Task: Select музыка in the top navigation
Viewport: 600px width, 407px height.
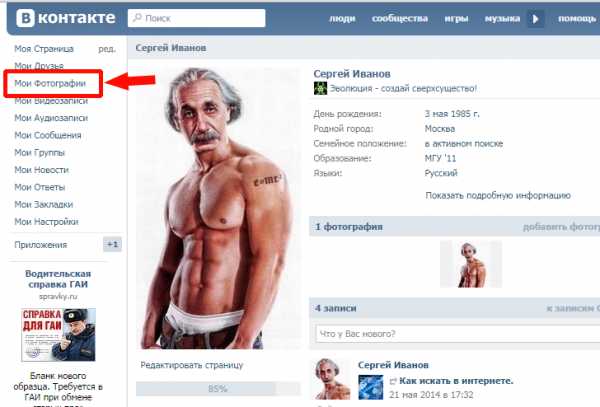Action: tap(502, 18)
